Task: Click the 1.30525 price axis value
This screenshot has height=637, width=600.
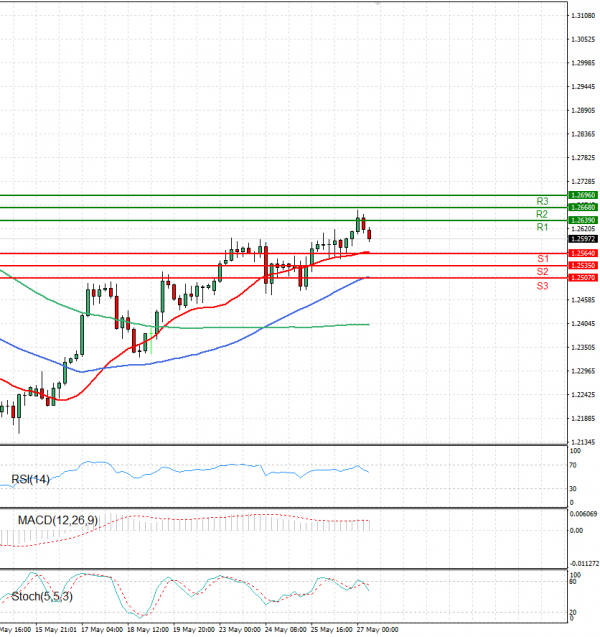Action: pos(583,39)
